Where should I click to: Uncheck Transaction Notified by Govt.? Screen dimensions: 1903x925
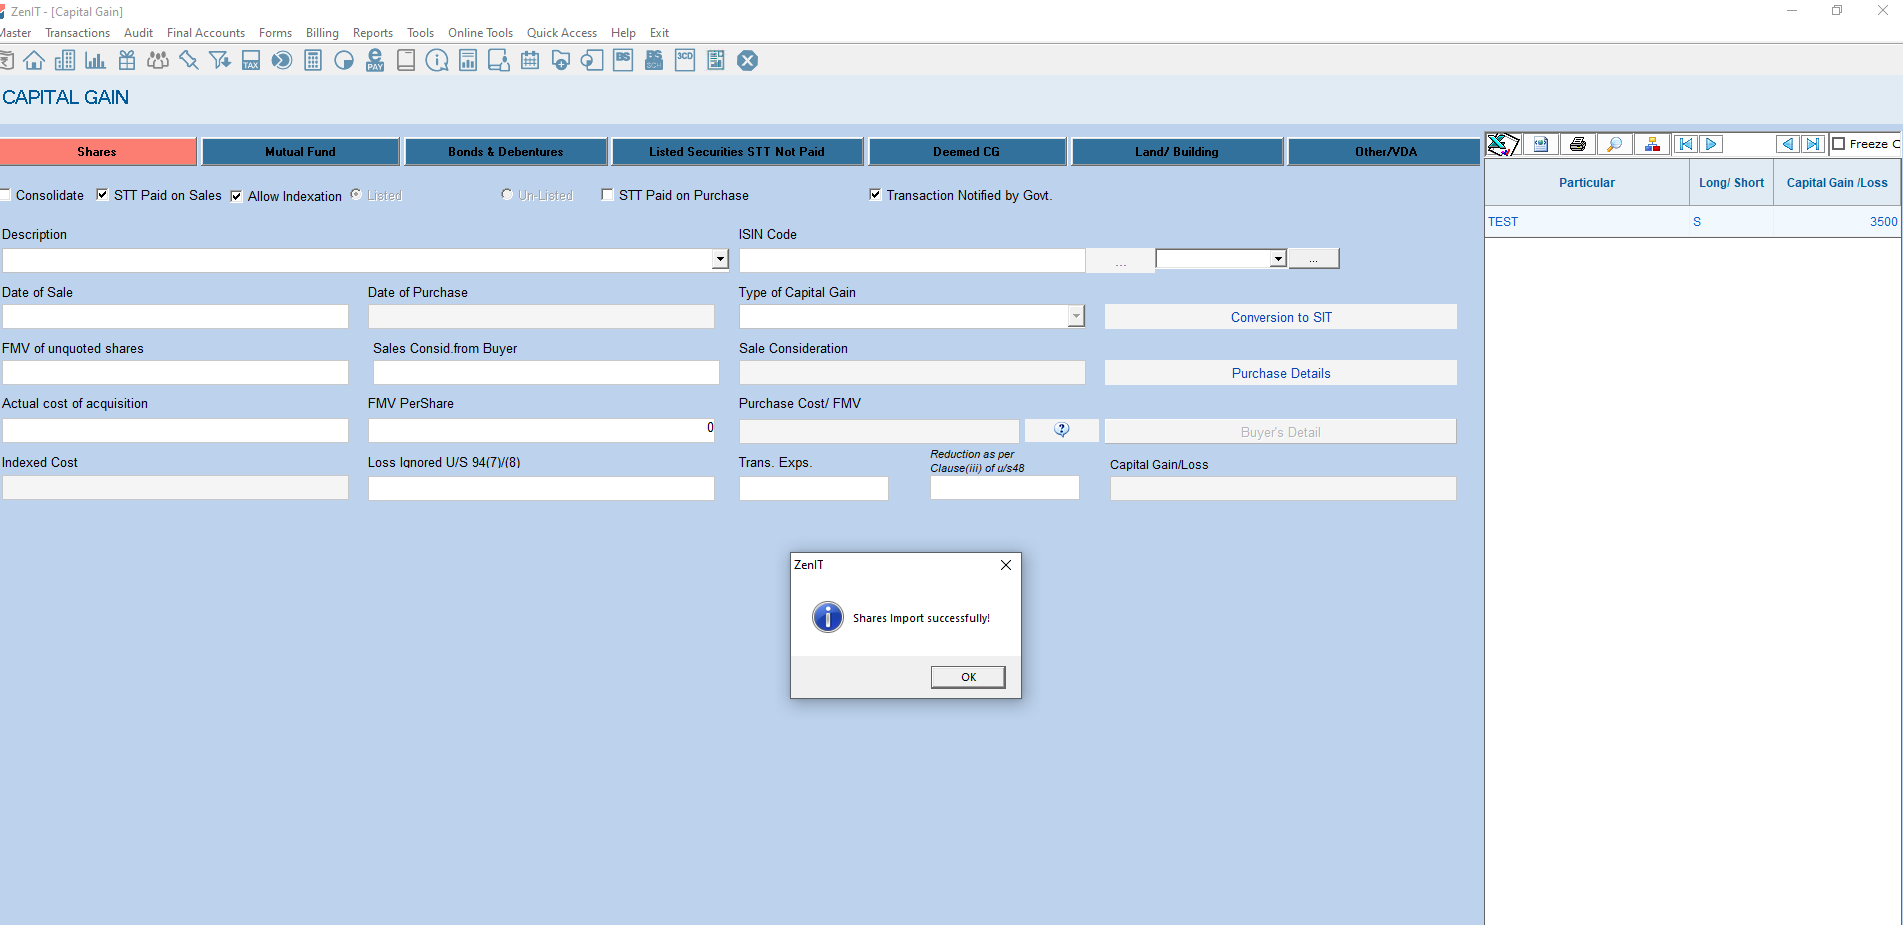(875, 195)
